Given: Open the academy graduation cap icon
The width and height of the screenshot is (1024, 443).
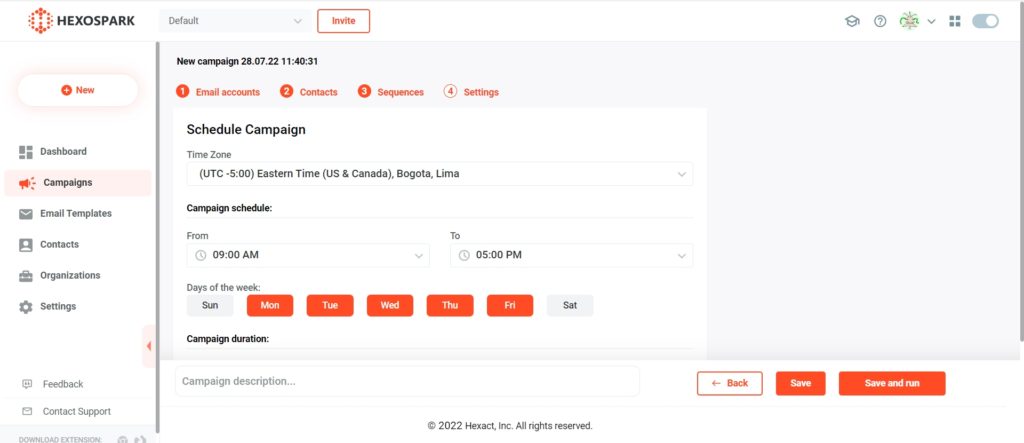Looking at the screenshot, I should (x=852, y=21).
